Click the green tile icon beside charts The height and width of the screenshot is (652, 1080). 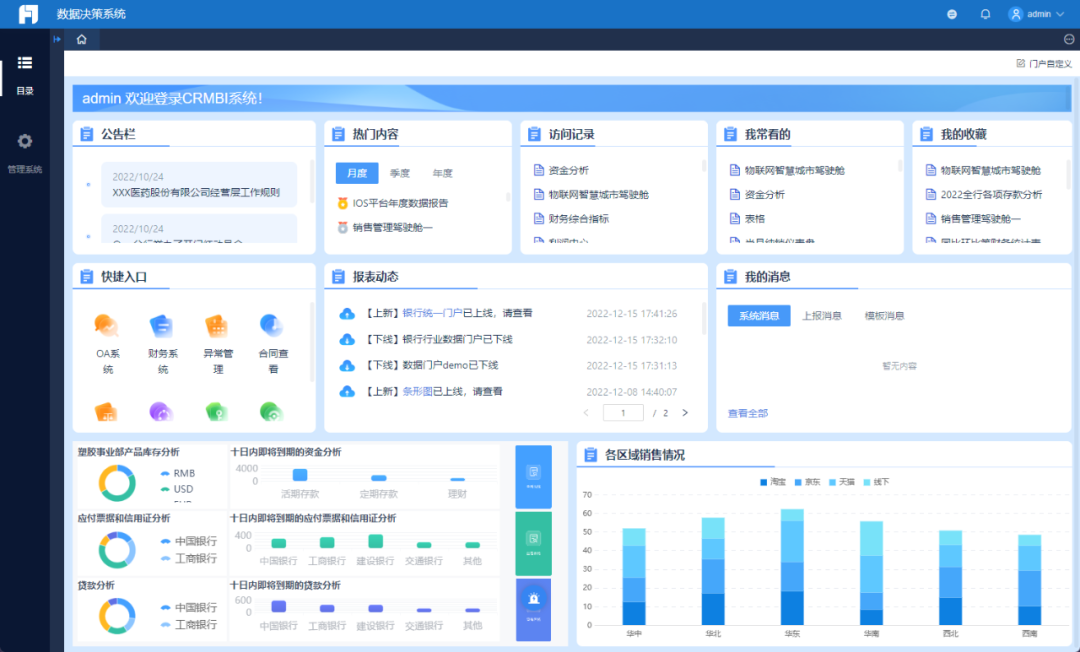(x=533, y=543)
